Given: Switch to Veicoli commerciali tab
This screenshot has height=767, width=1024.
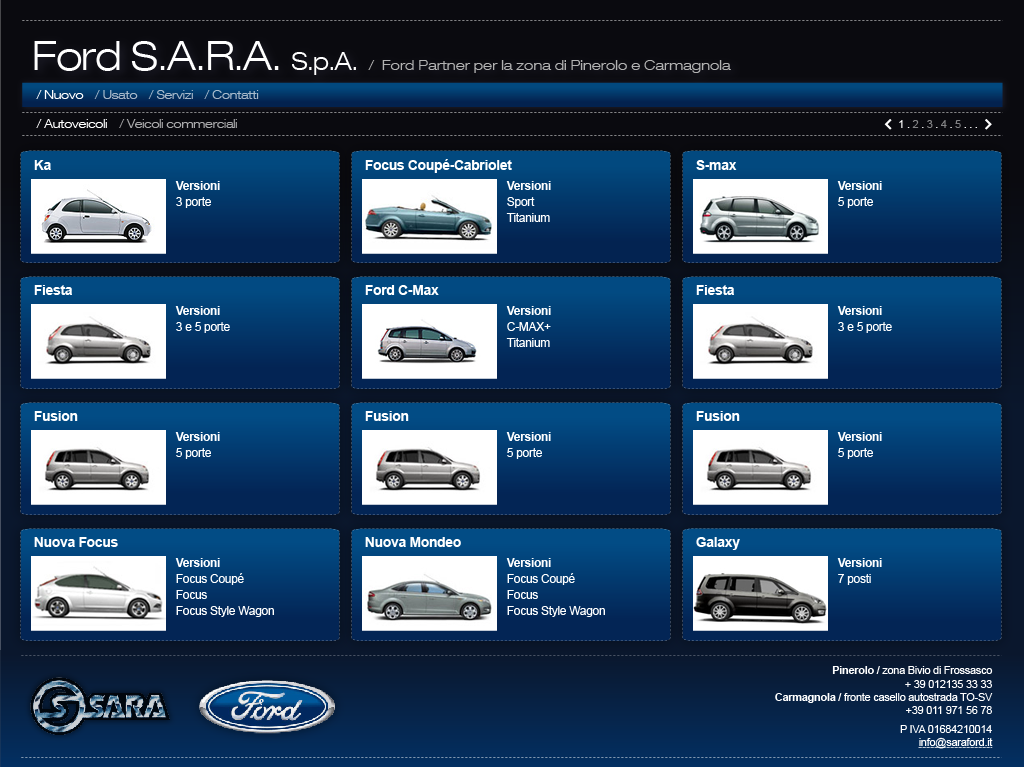Looking at the screenshot, I should [180, 124].
